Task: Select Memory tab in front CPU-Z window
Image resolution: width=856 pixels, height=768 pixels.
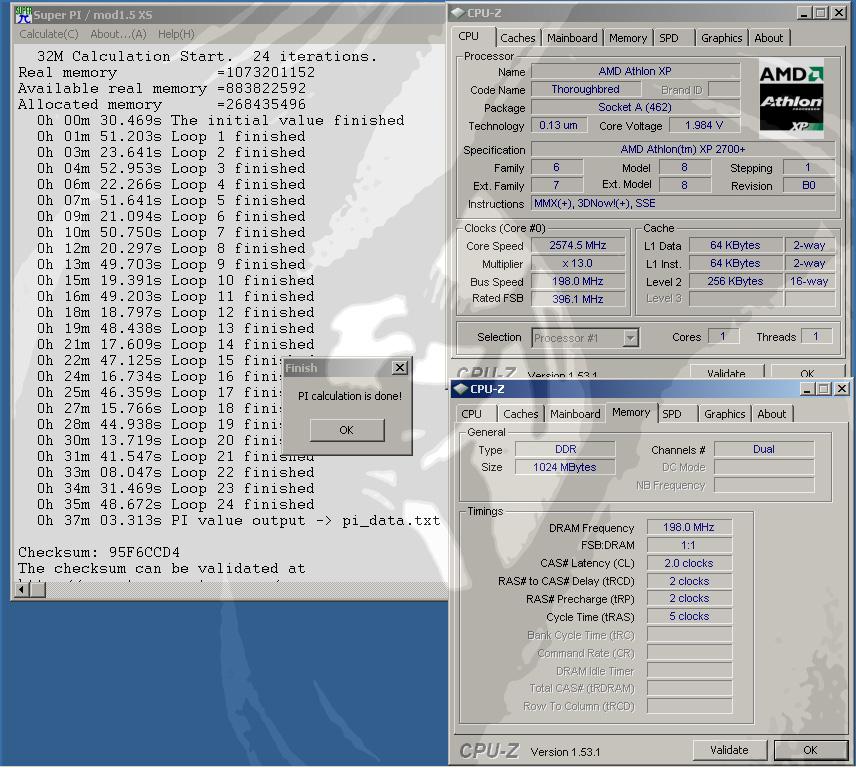Action: (x=631, y=413)
